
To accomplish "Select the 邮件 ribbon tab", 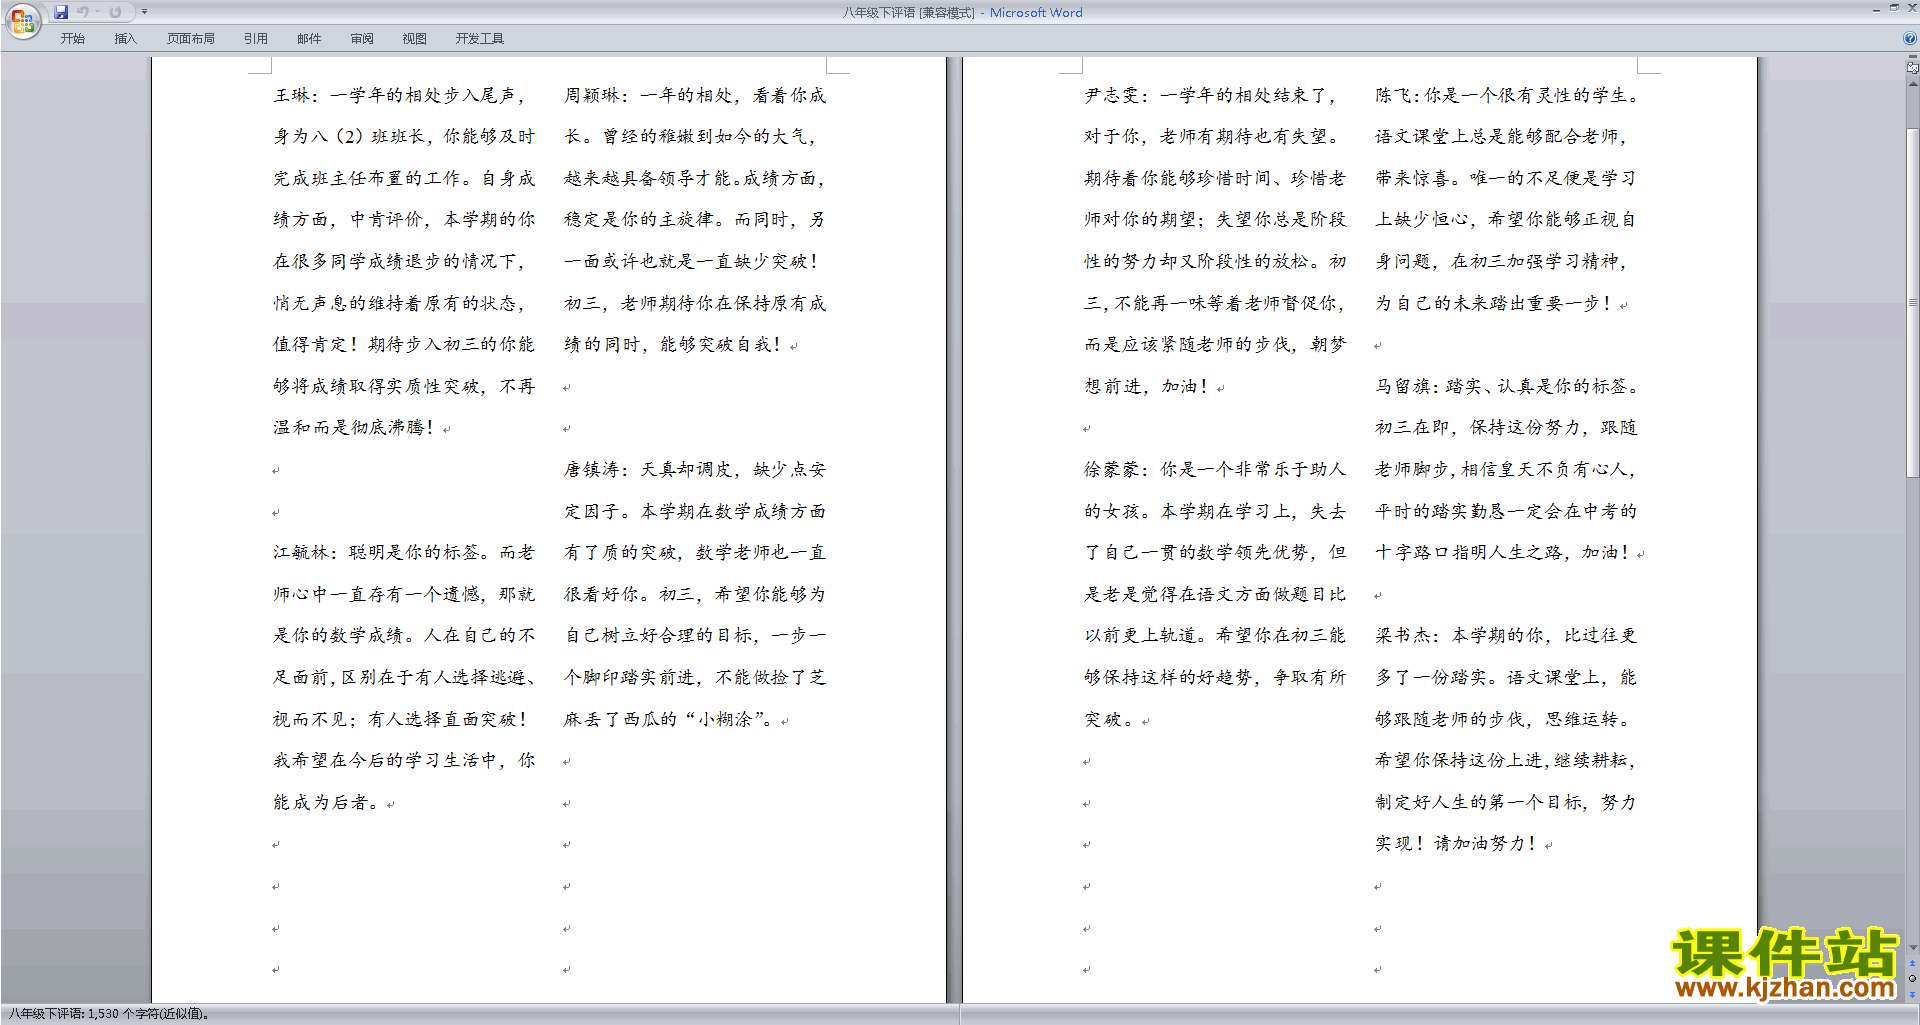I will (309, 39).
